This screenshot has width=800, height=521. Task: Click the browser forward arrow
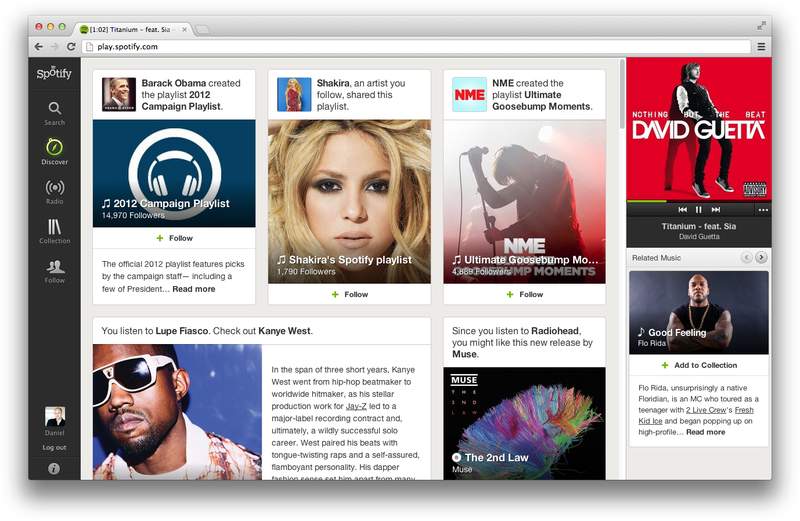(x=55, y=46)
